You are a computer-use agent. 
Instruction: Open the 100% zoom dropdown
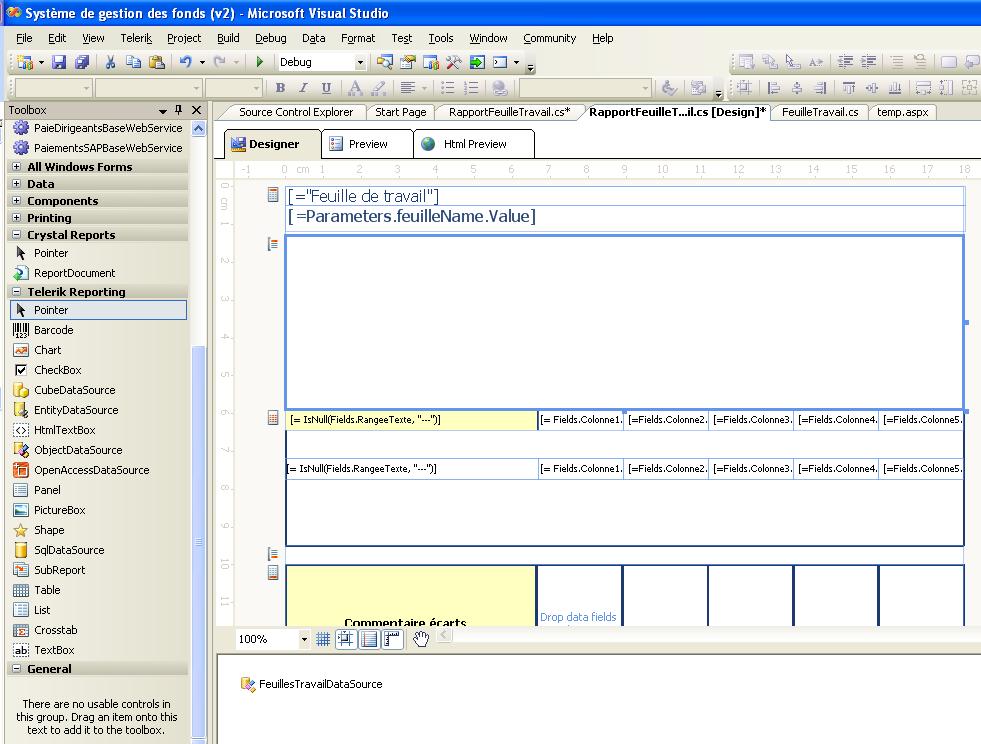(x=304, y=639)
